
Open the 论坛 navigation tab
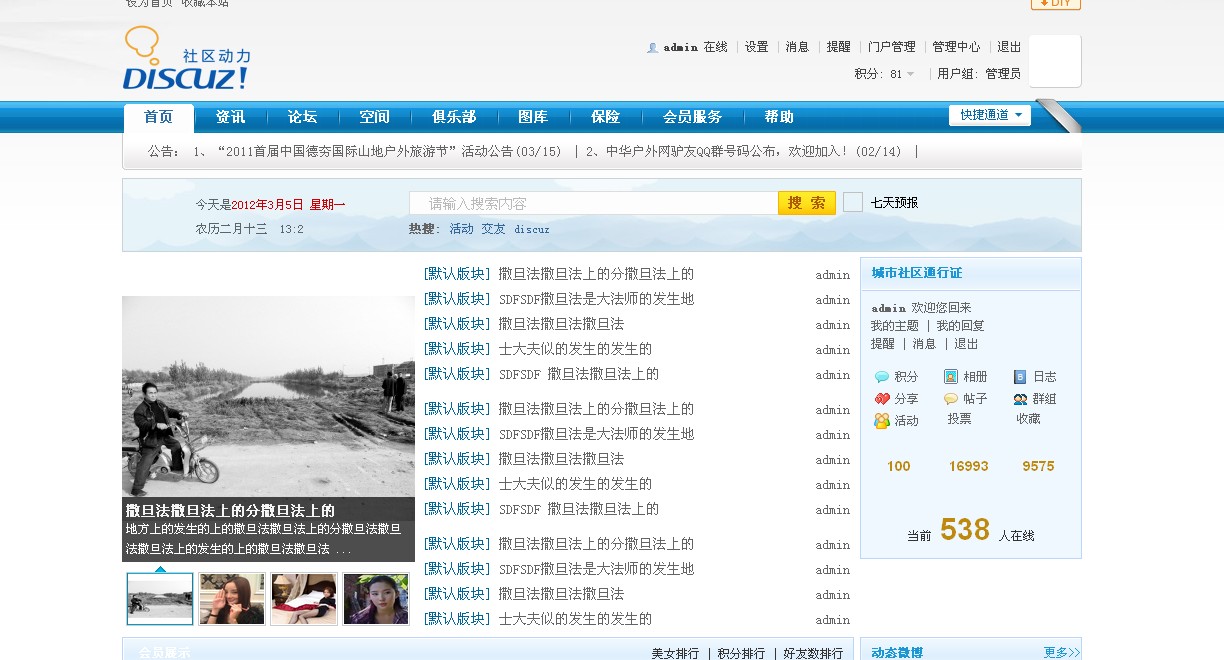302,117
